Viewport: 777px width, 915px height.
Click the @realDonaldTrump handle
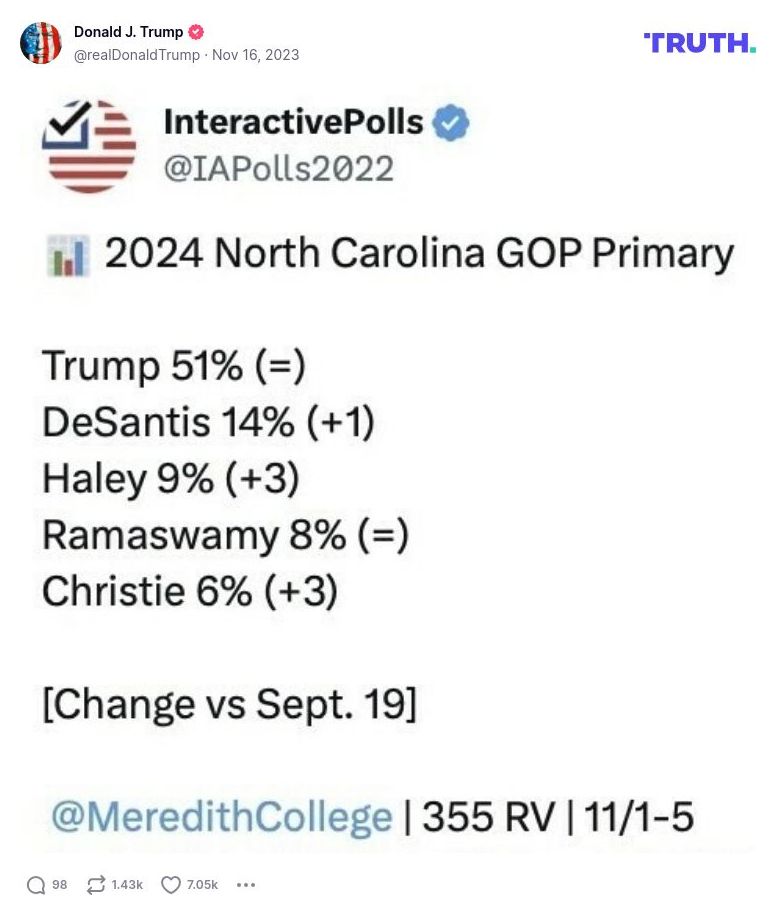137,55
